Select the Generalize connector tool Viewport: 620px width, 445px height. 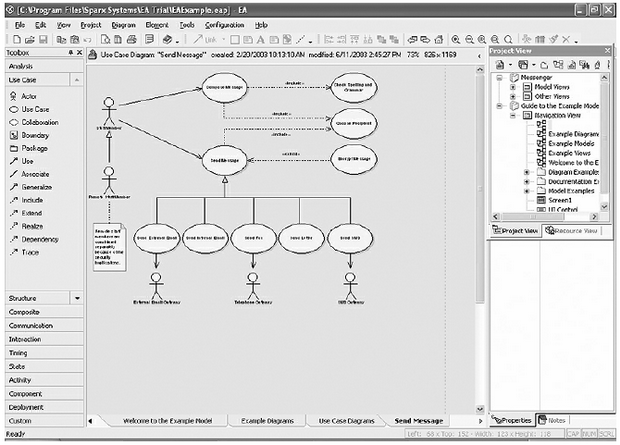tap(36, 187)
